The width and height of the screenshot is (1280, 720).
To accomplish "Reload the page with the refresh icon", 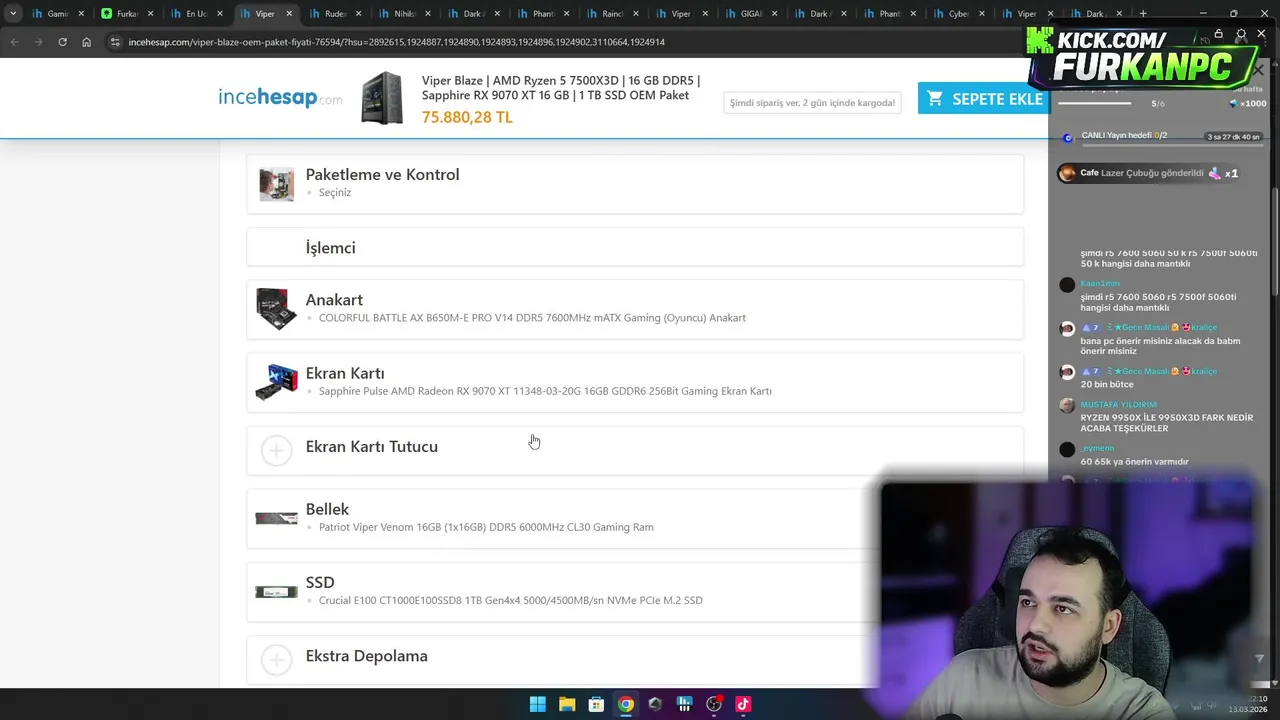I will click(x=62, y=42).
